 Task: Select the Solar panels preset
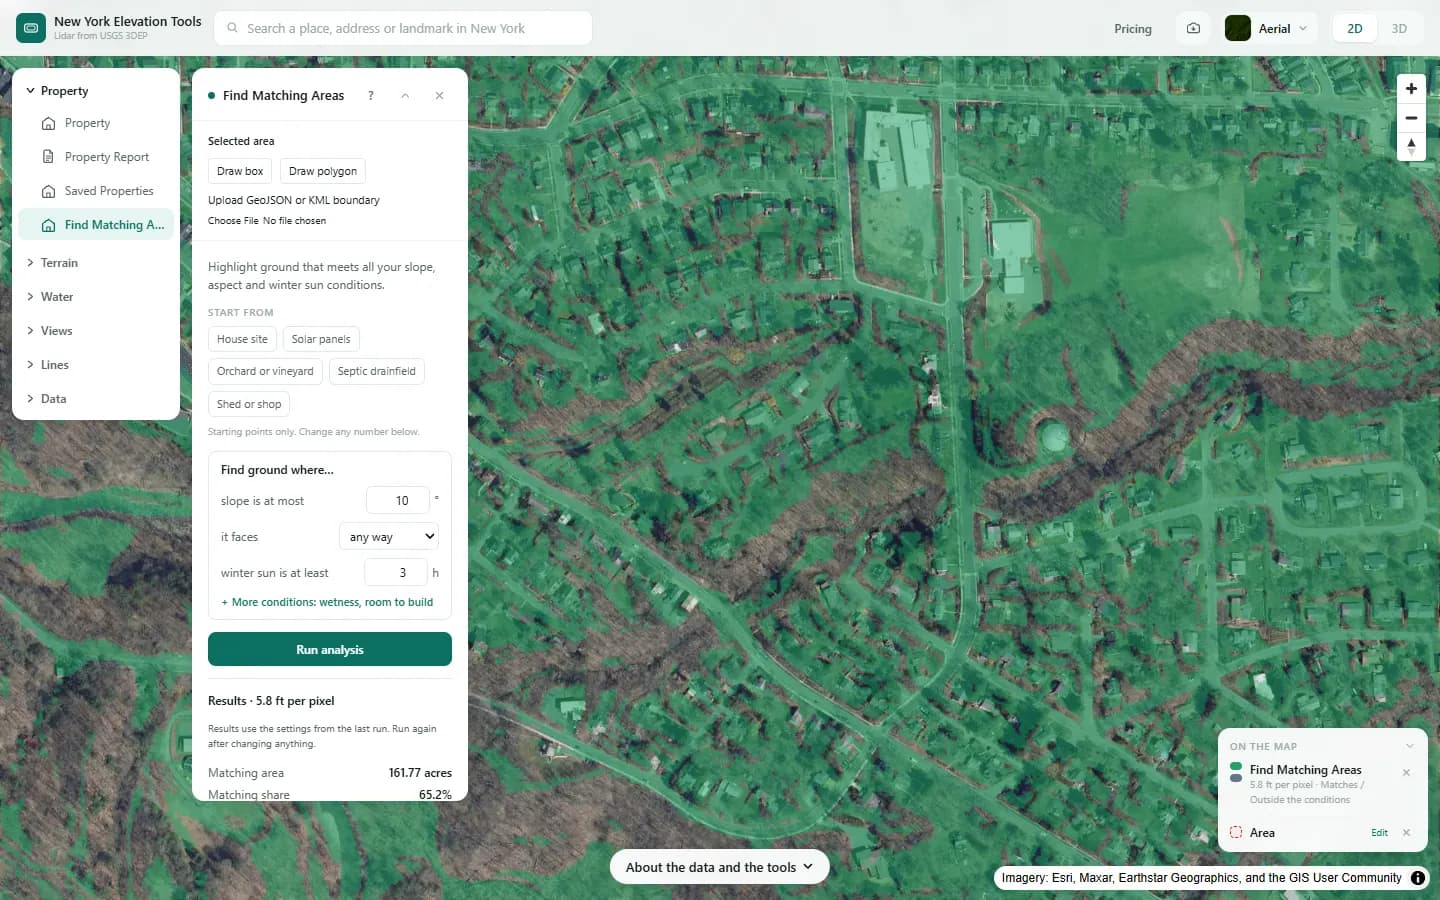(321, 339)
